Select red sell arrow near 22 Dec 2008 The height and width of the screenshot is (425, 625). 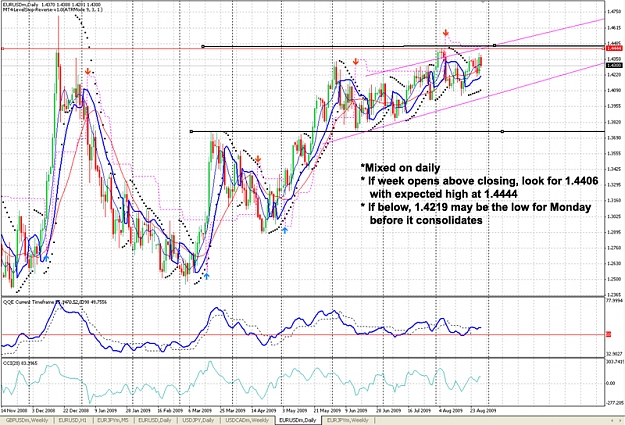[x=88, y=71]
